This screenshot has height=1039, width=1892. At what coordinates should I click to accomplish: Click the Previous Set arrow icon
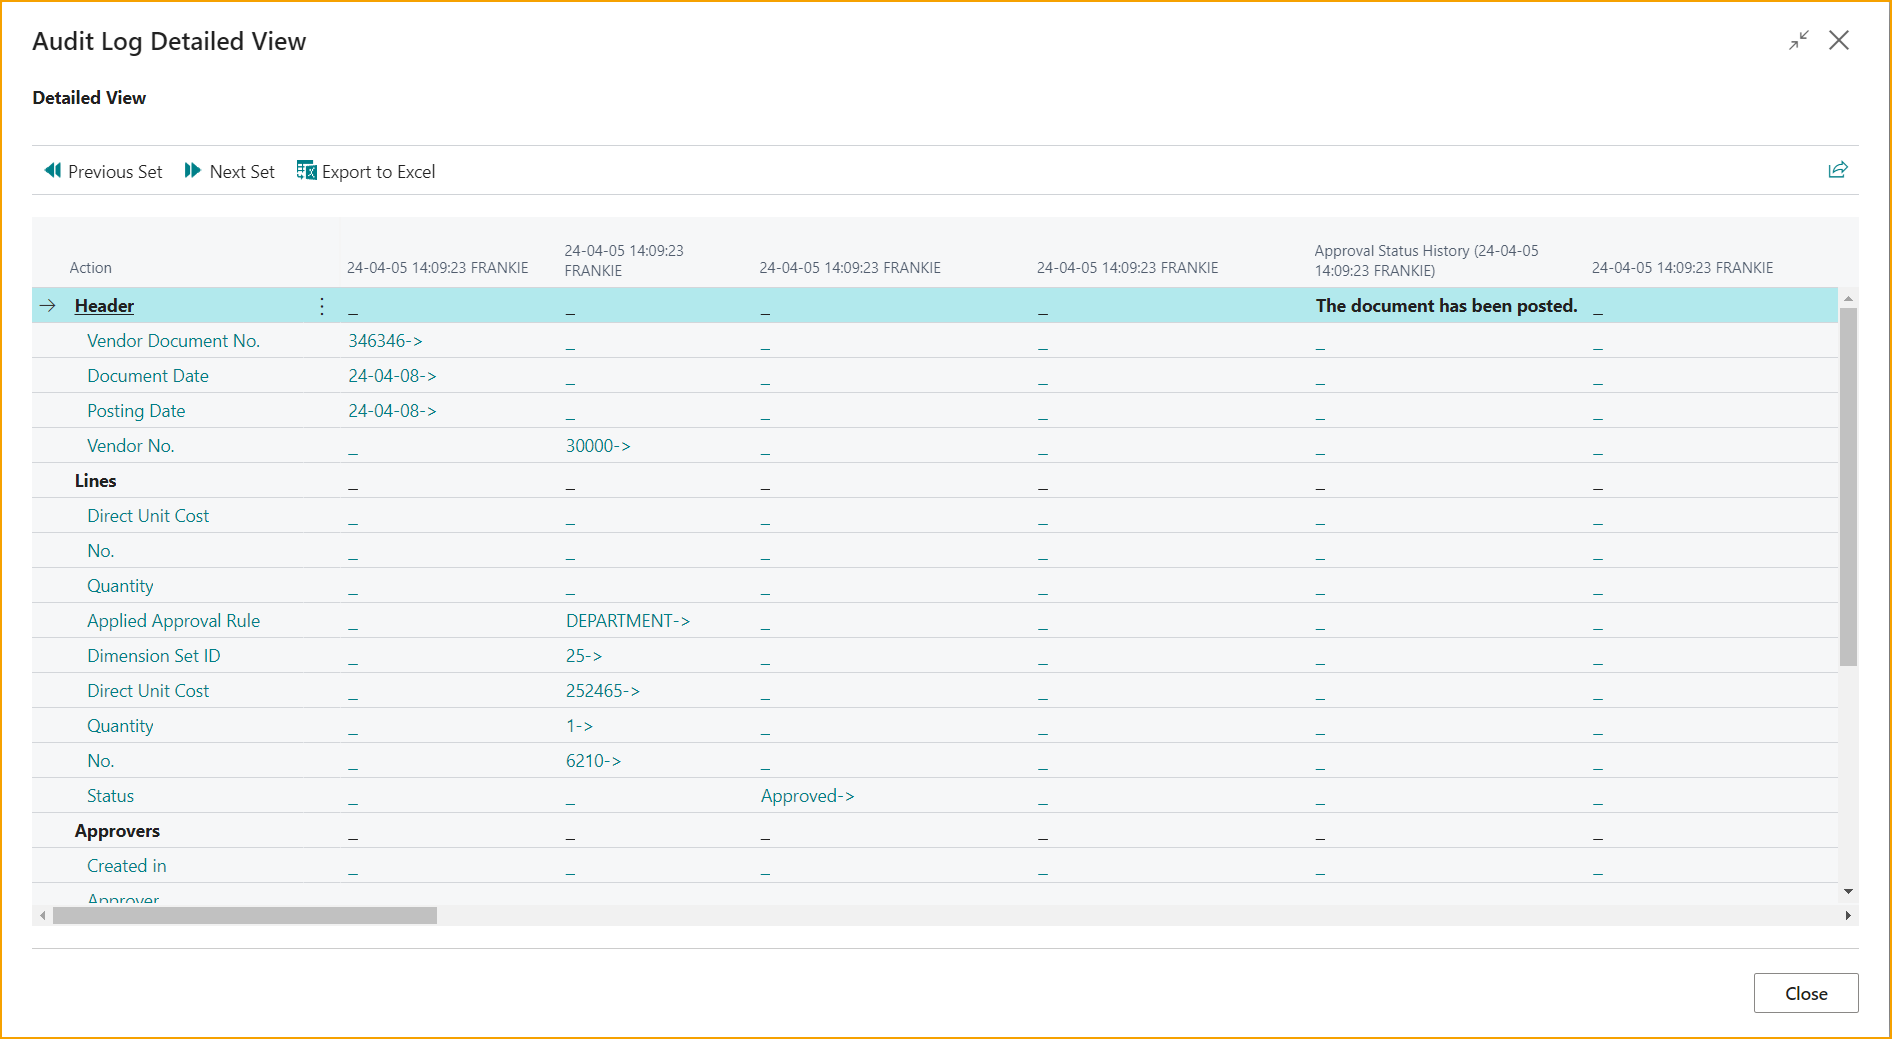point(53,171)
